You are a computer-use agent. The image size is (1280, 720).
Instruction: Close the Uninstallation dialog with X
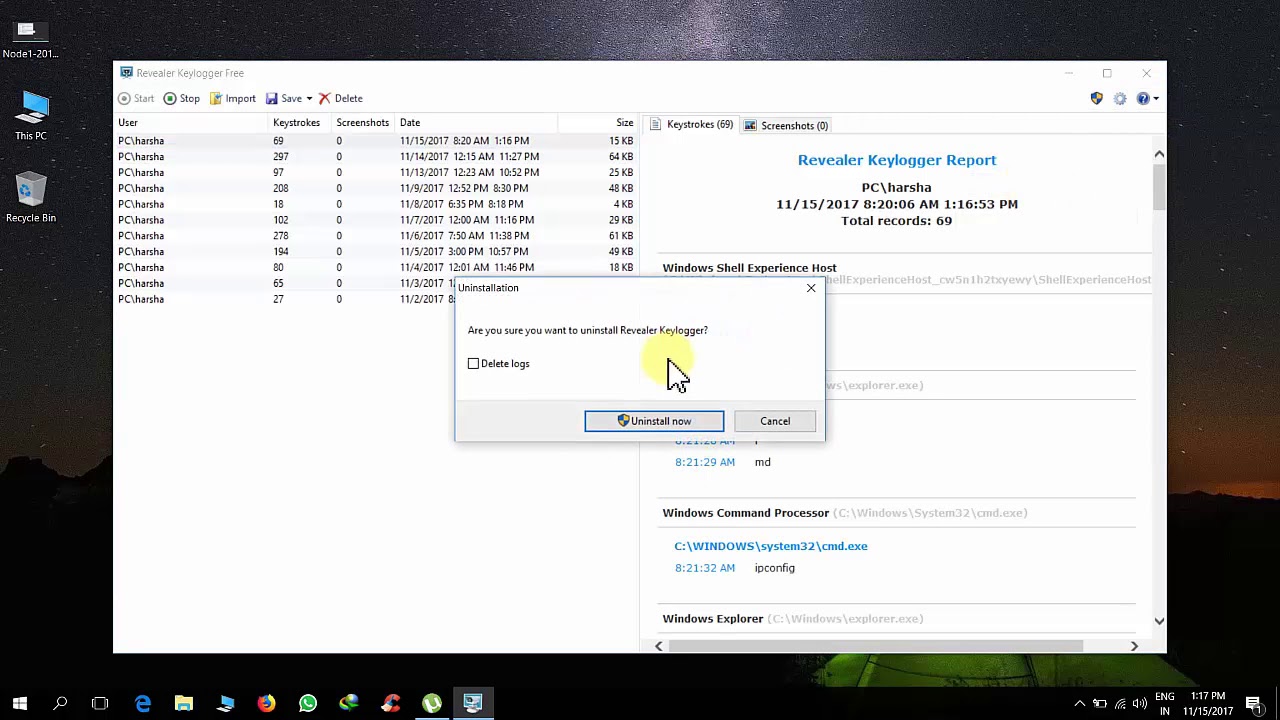pos(811,288)
